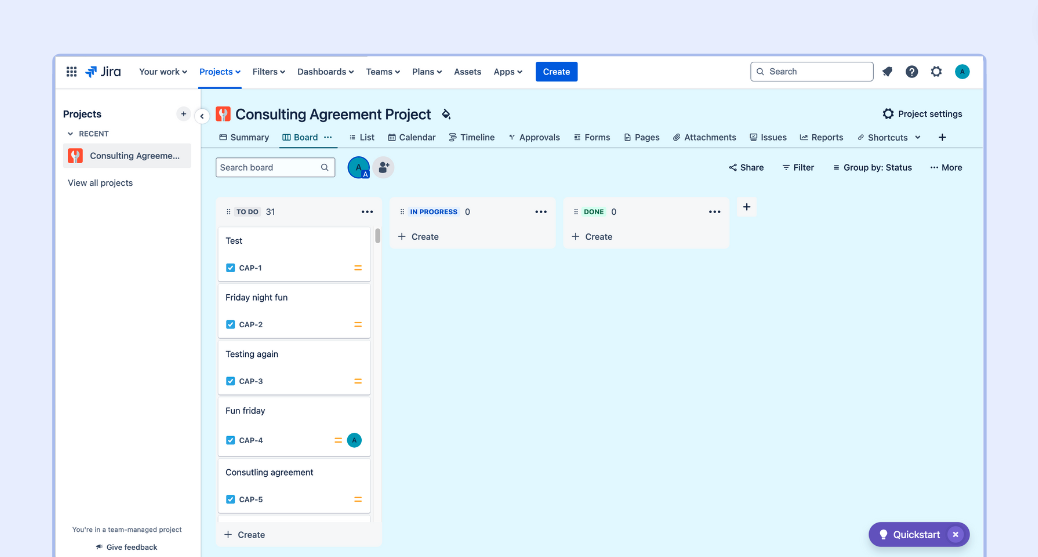The height and width of the screenshot is (557, 1038).
Task: Switch to the Timeline tab
Action: (x=471, y=138)
